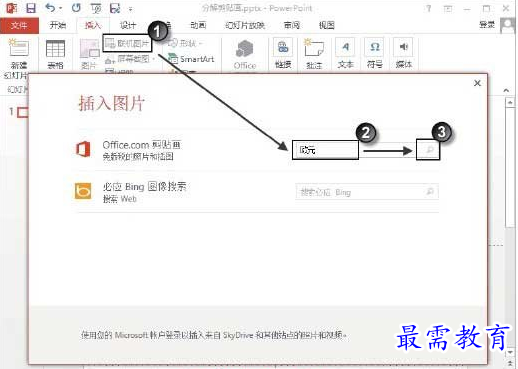
Task: Click the 插入图片 dialog title text
Action: click(112, 103)
